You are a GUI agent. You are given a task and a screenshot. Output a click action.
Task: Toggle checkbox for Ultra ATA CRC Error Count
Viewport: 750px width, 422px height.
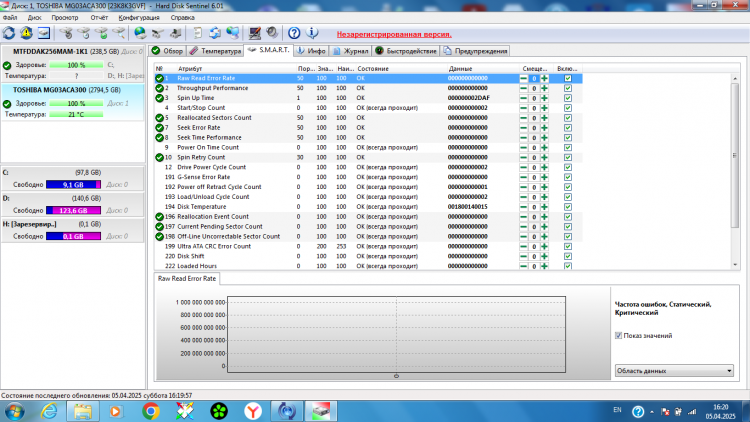coord(568,246)
